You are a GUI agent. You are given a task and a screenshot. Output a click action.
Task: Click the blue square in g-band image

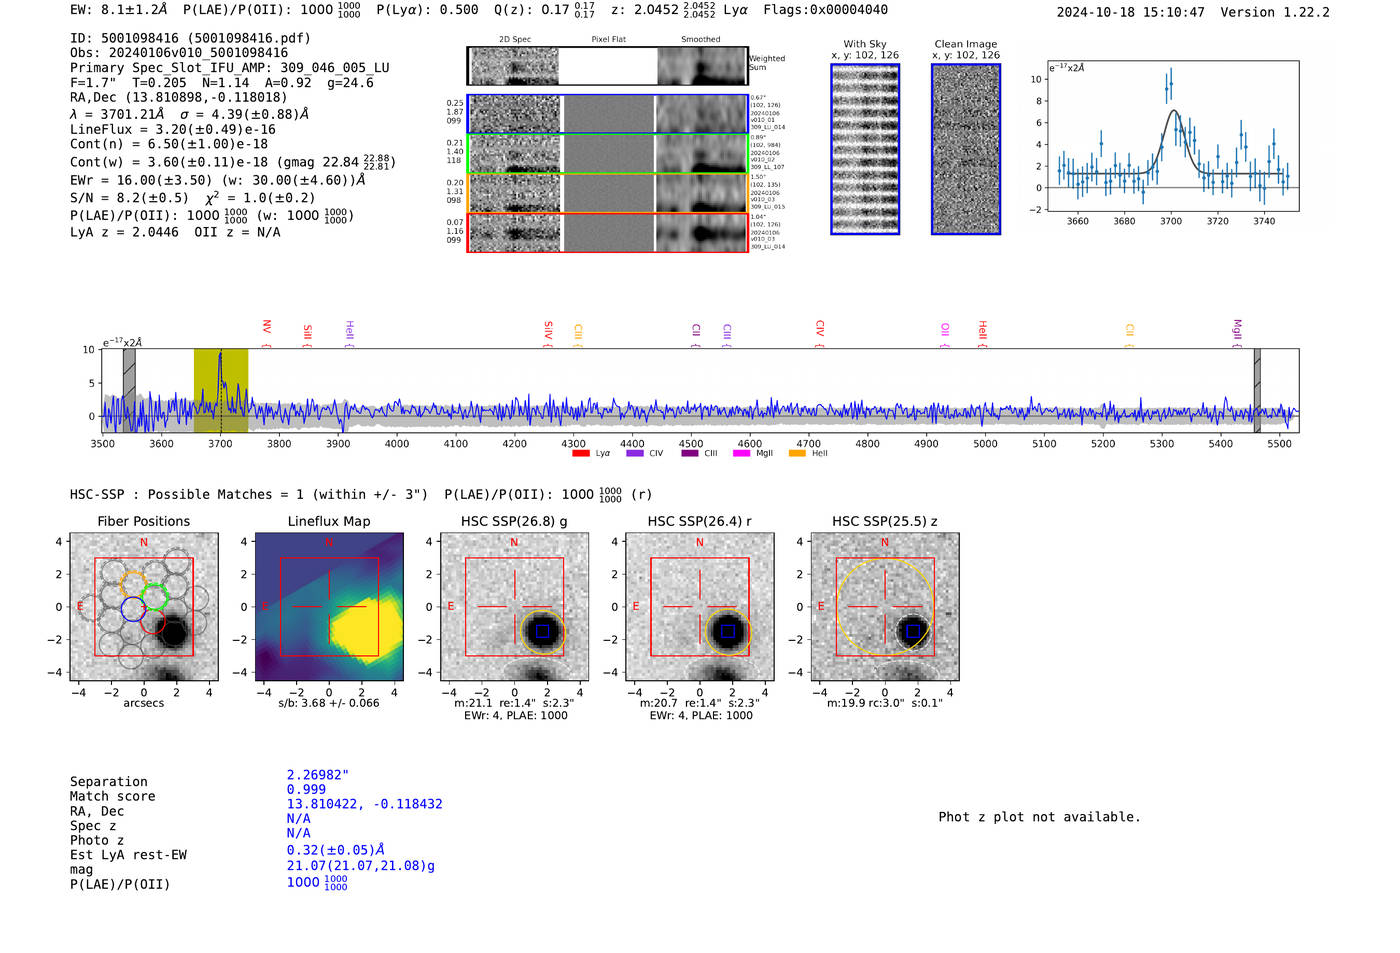[543, 631]
